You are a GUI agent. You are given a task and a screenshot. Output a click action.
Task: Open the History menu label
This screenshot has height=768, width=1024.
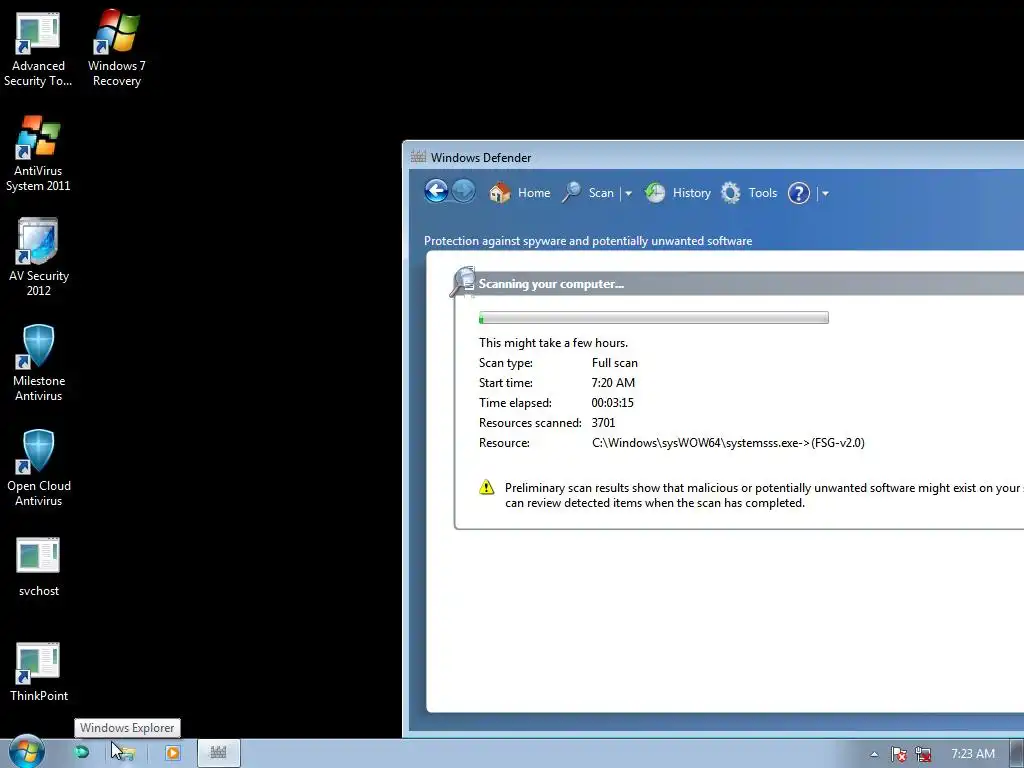[x=692, y=193]
